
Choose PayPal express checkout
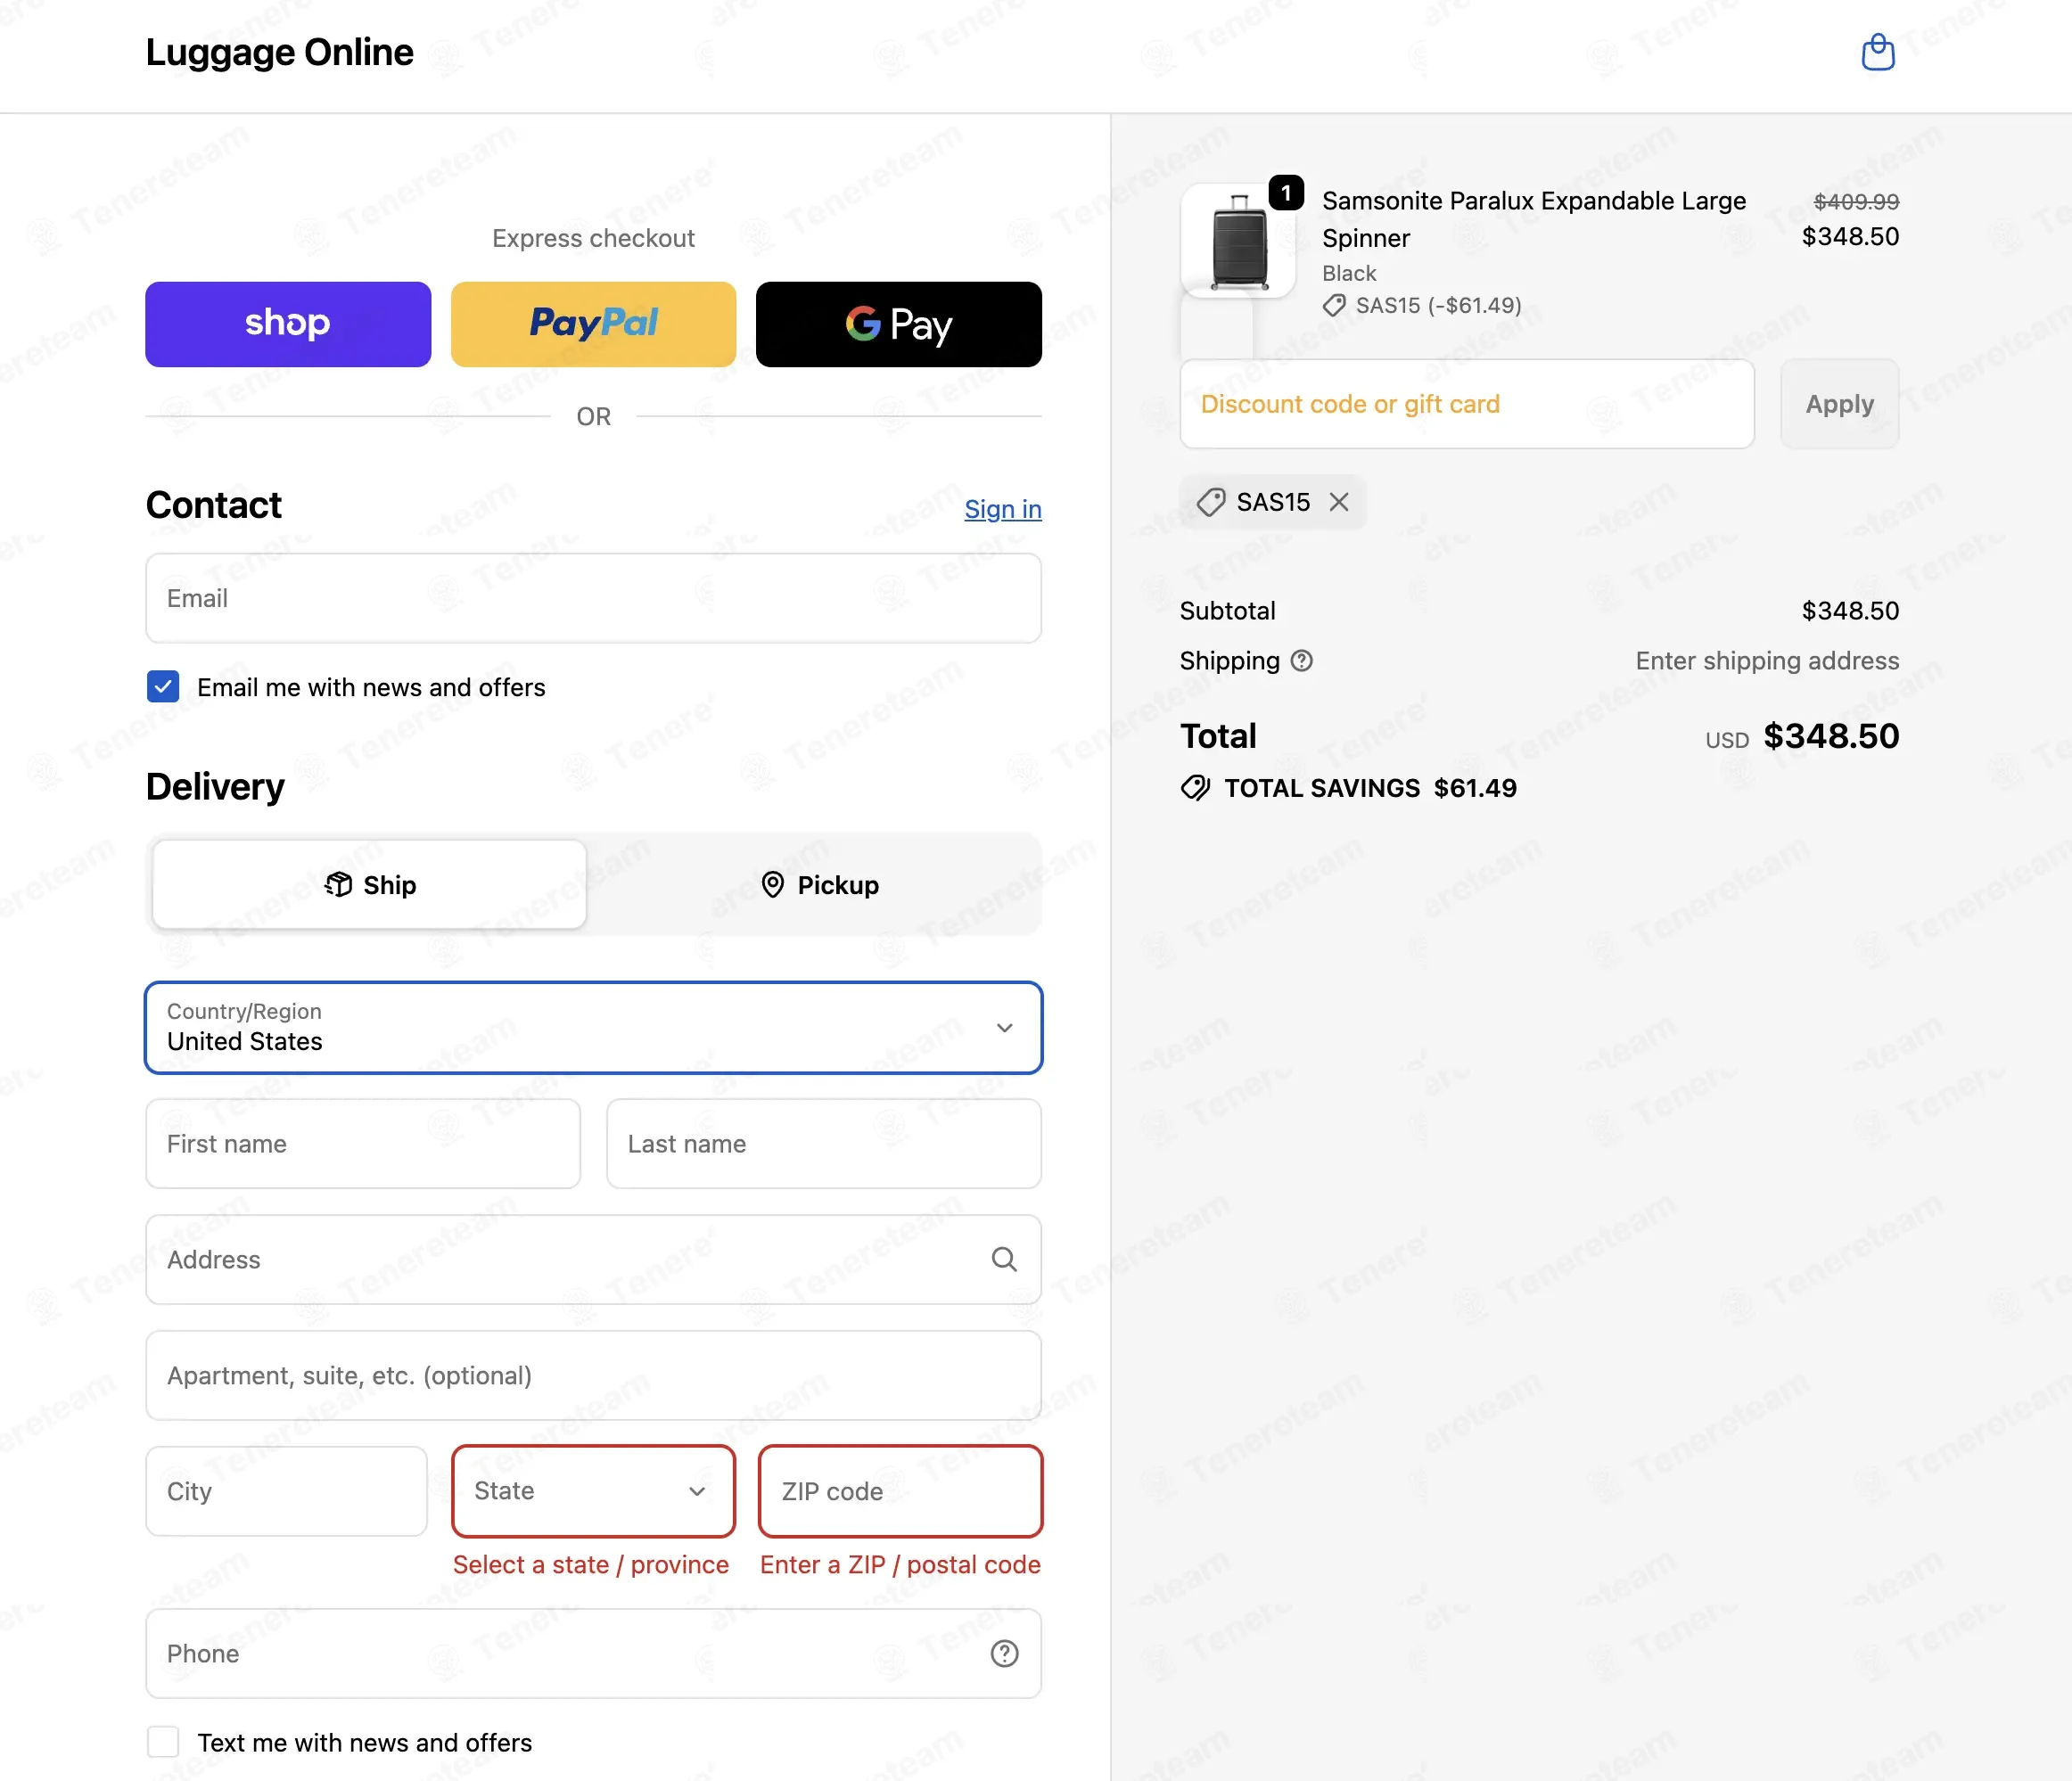click(593, 324)
